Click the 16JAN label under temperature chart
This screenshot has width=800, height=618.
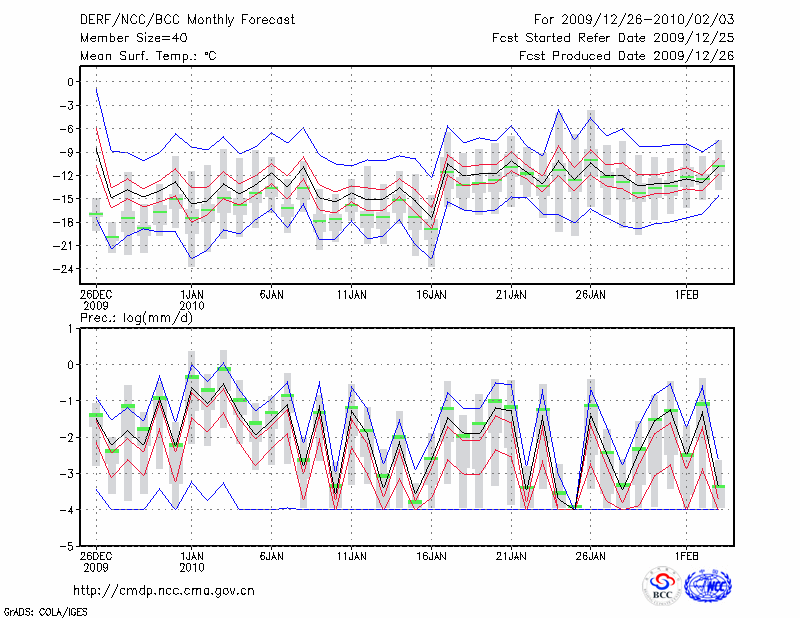point(431,295)
